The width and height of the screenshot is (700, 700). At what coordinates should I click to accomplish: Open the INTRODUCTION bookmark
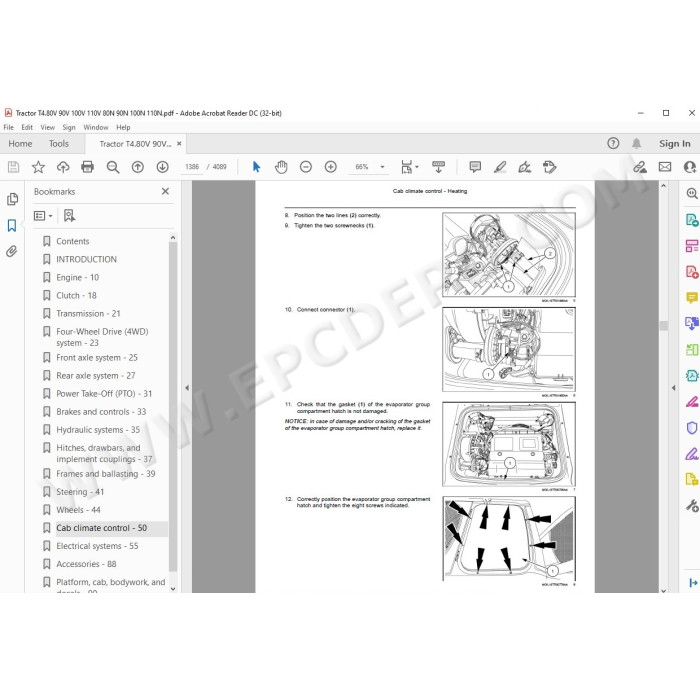86,259
